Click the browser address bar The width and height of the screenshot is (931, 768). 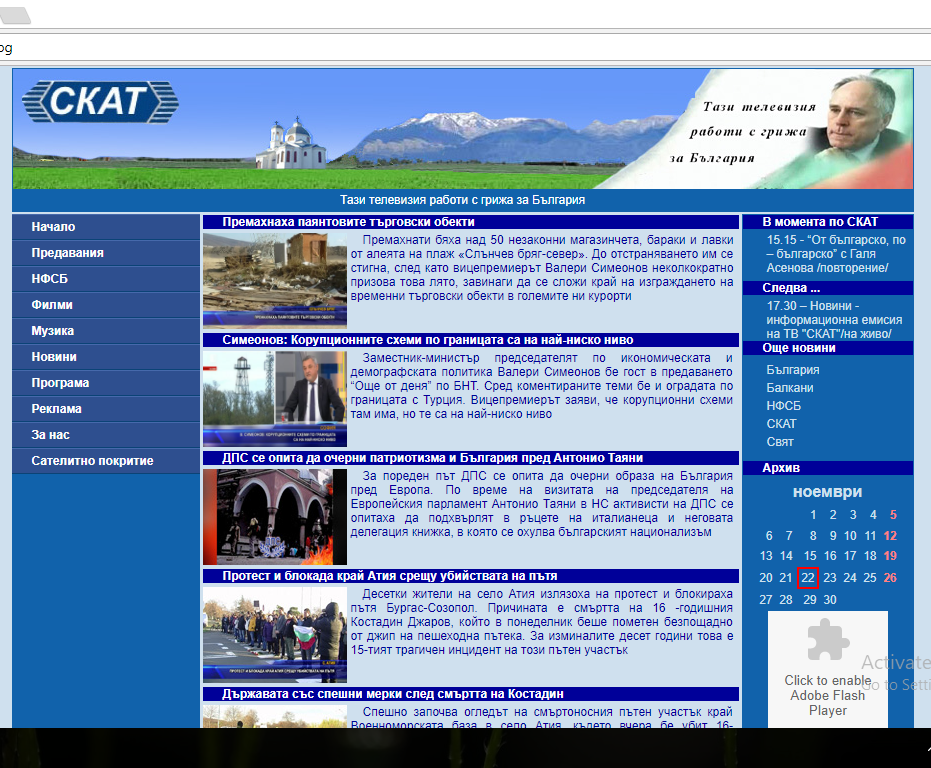point(466,48)
